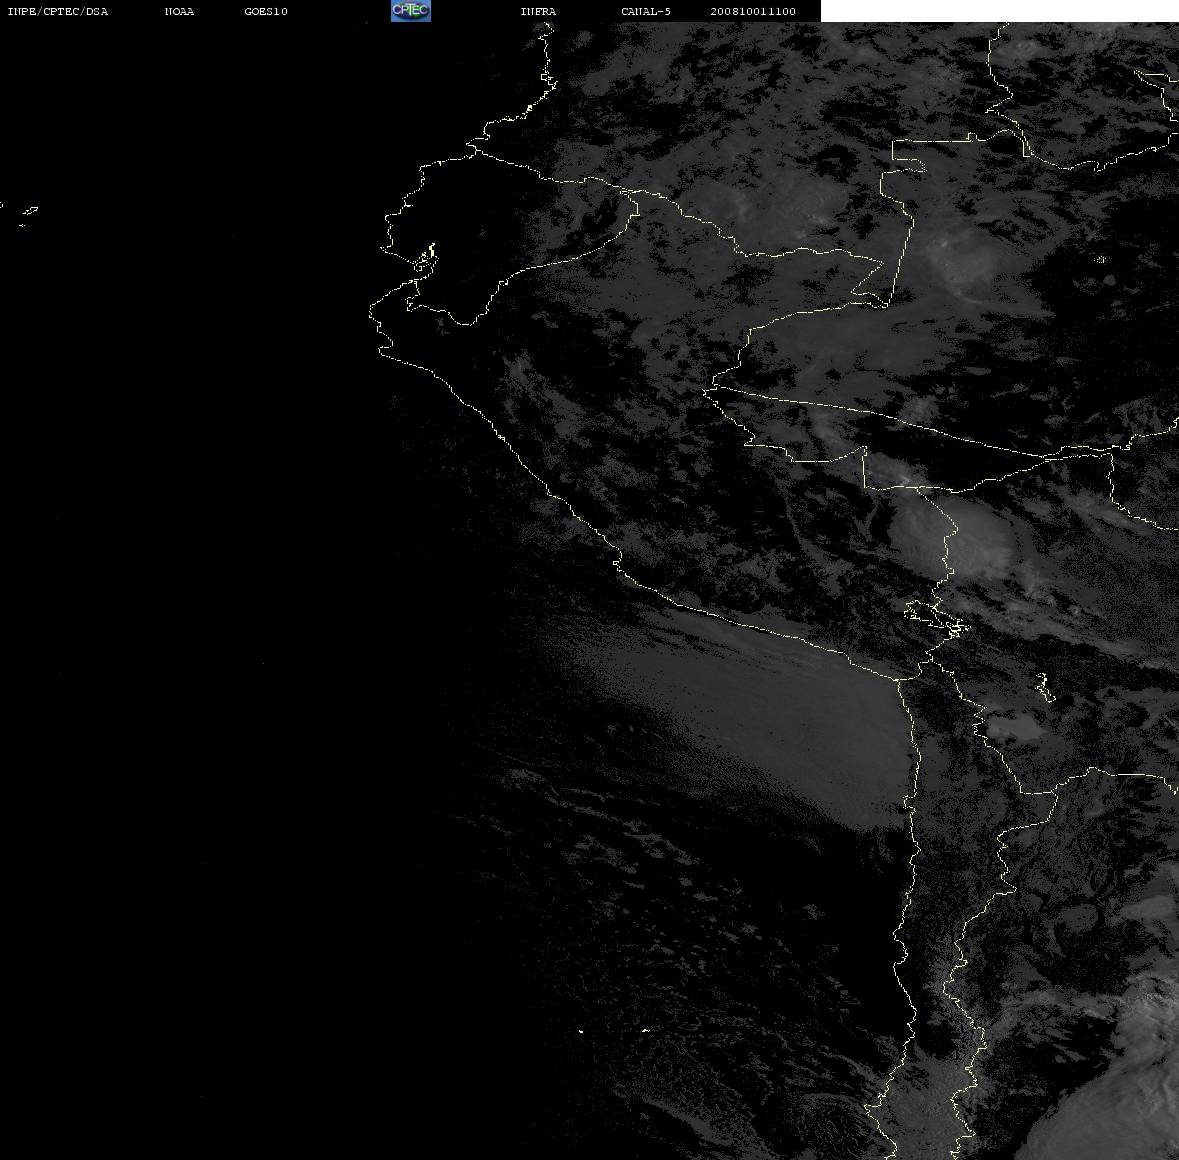Select the small lake outline southeast of Titicaca
Screen dimensions: 1179x1160
[x=1044, y=687]
